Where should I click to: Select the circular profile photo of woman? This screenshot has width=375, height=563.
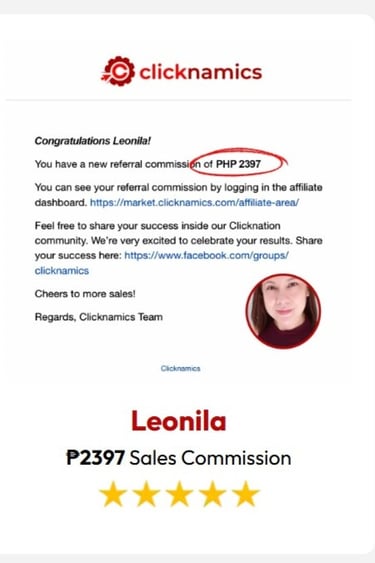[x=283, y=311]
